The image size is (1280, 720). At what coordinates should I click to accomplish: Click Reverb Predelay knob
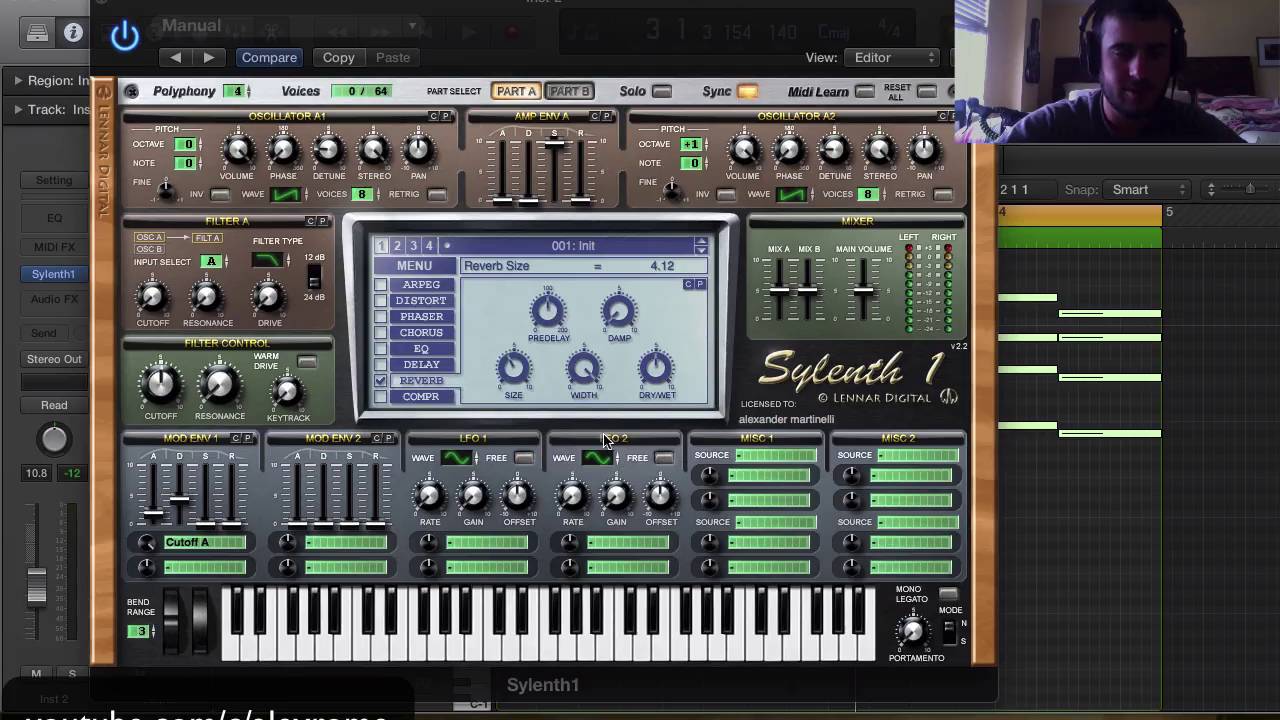548,312
